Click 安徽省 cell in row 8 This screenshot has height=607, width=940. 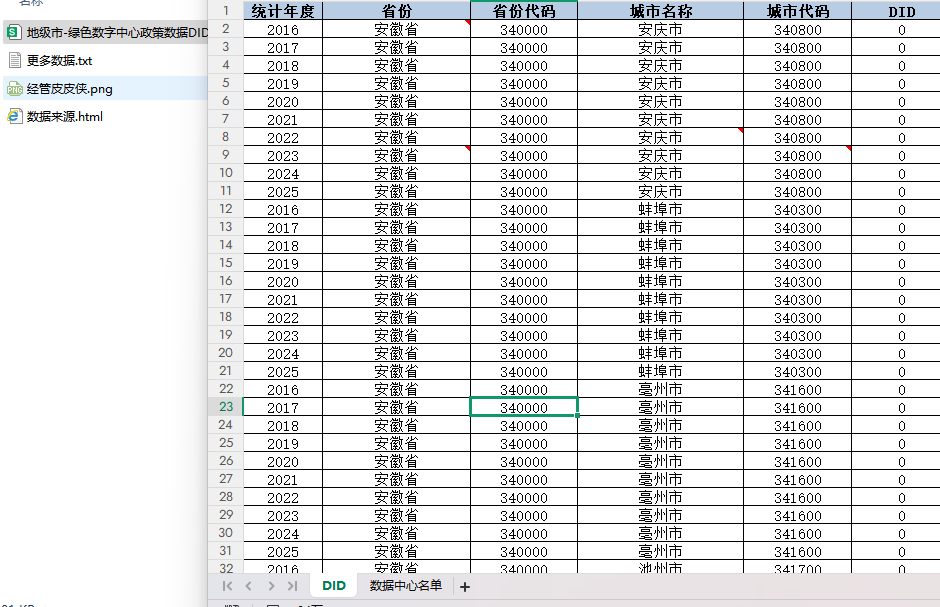click(x=396, y=137)
